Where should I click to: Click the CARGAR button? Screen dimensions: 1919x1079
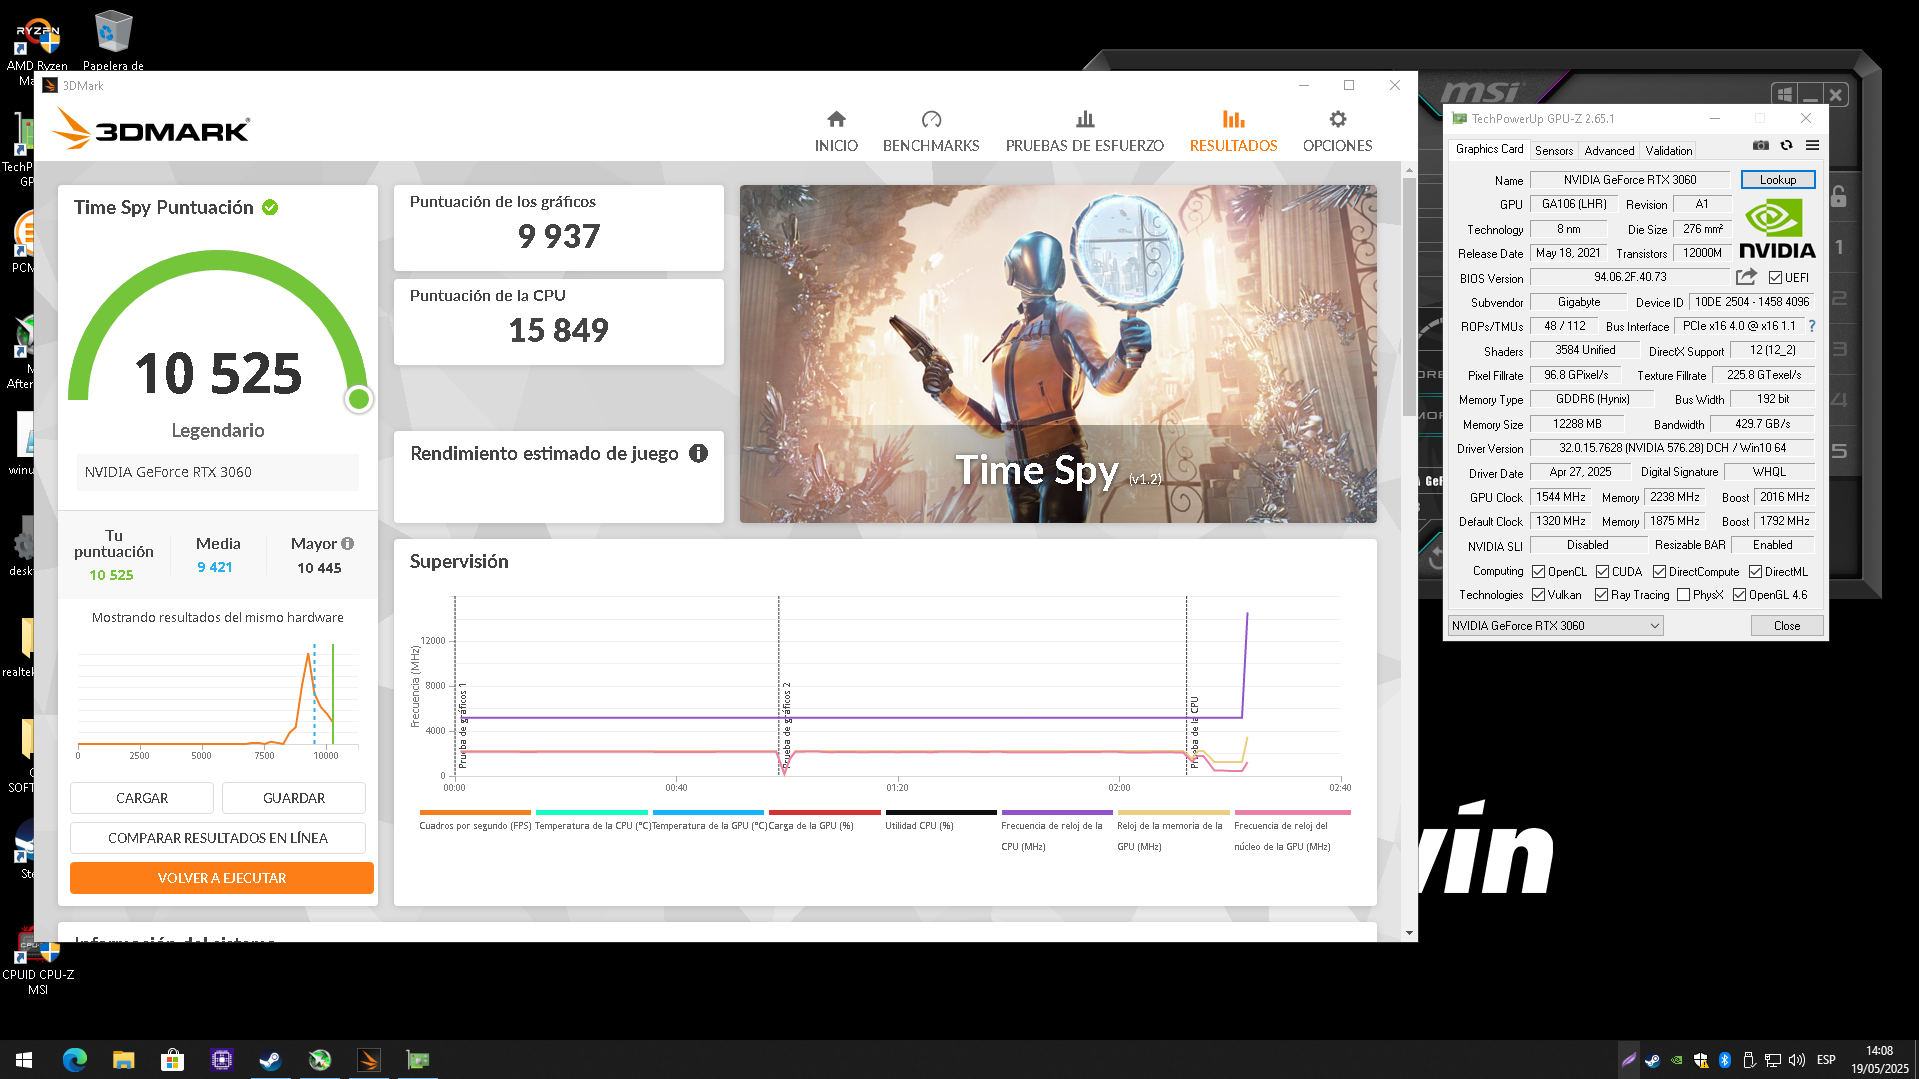pyautogui.click(x=142, y=798)
